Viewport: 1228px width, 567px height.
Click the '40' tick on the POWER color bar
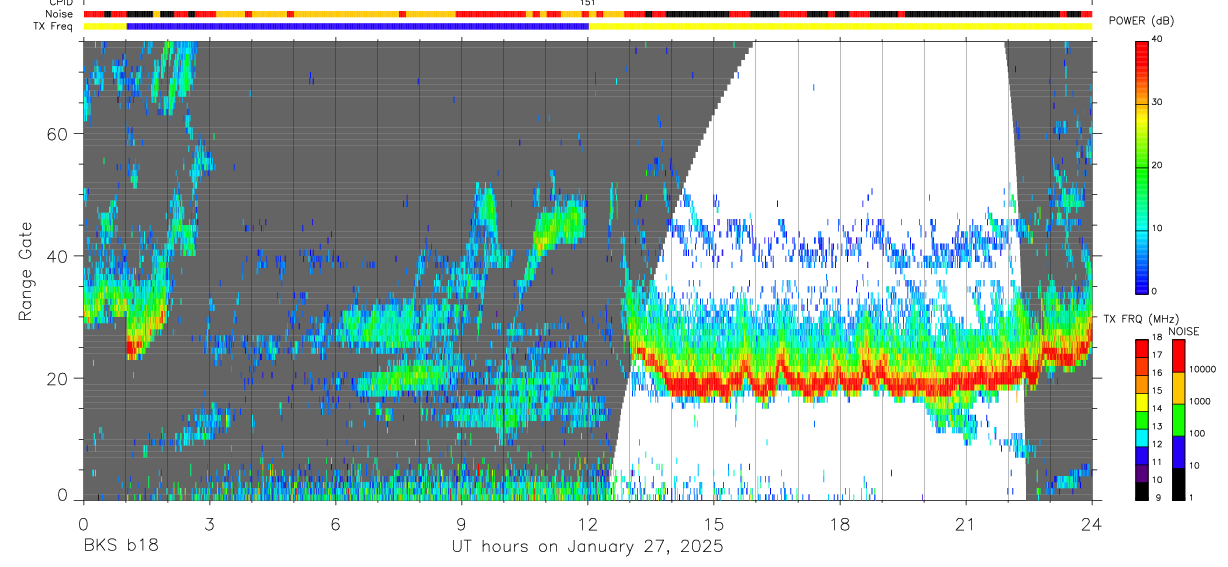tap(1157, 39)
